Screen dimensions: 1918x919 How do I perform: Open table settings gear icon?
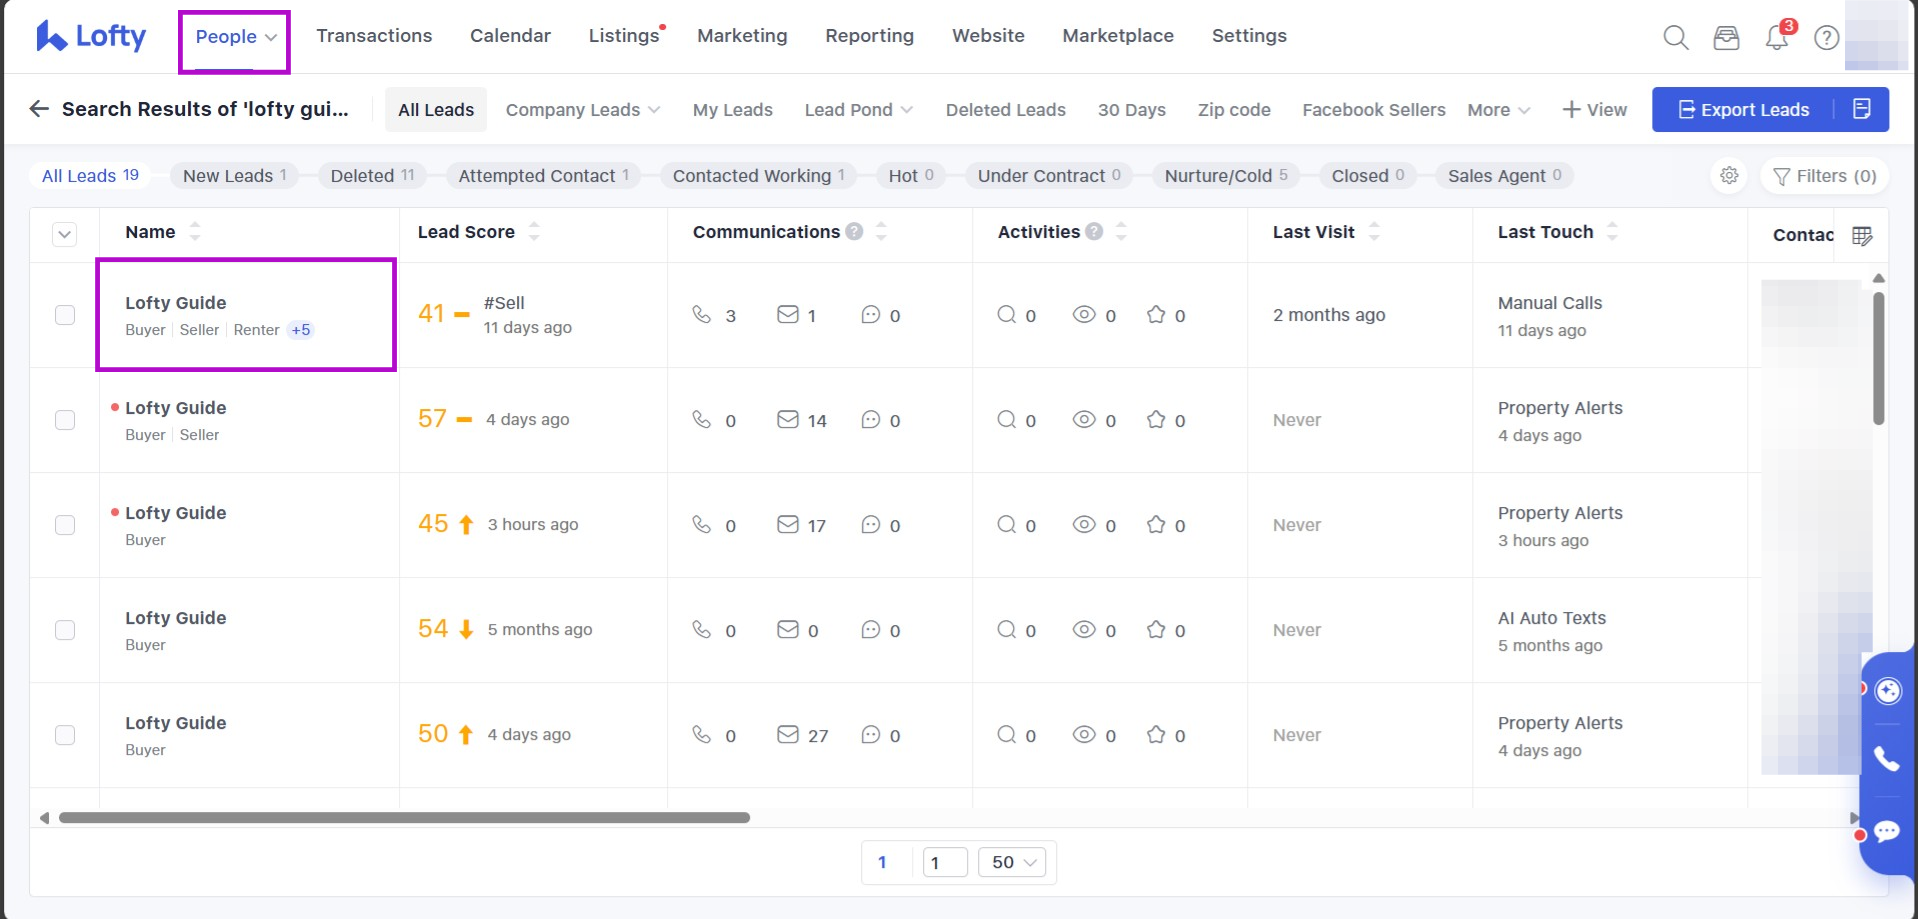tap(1729, 176)
